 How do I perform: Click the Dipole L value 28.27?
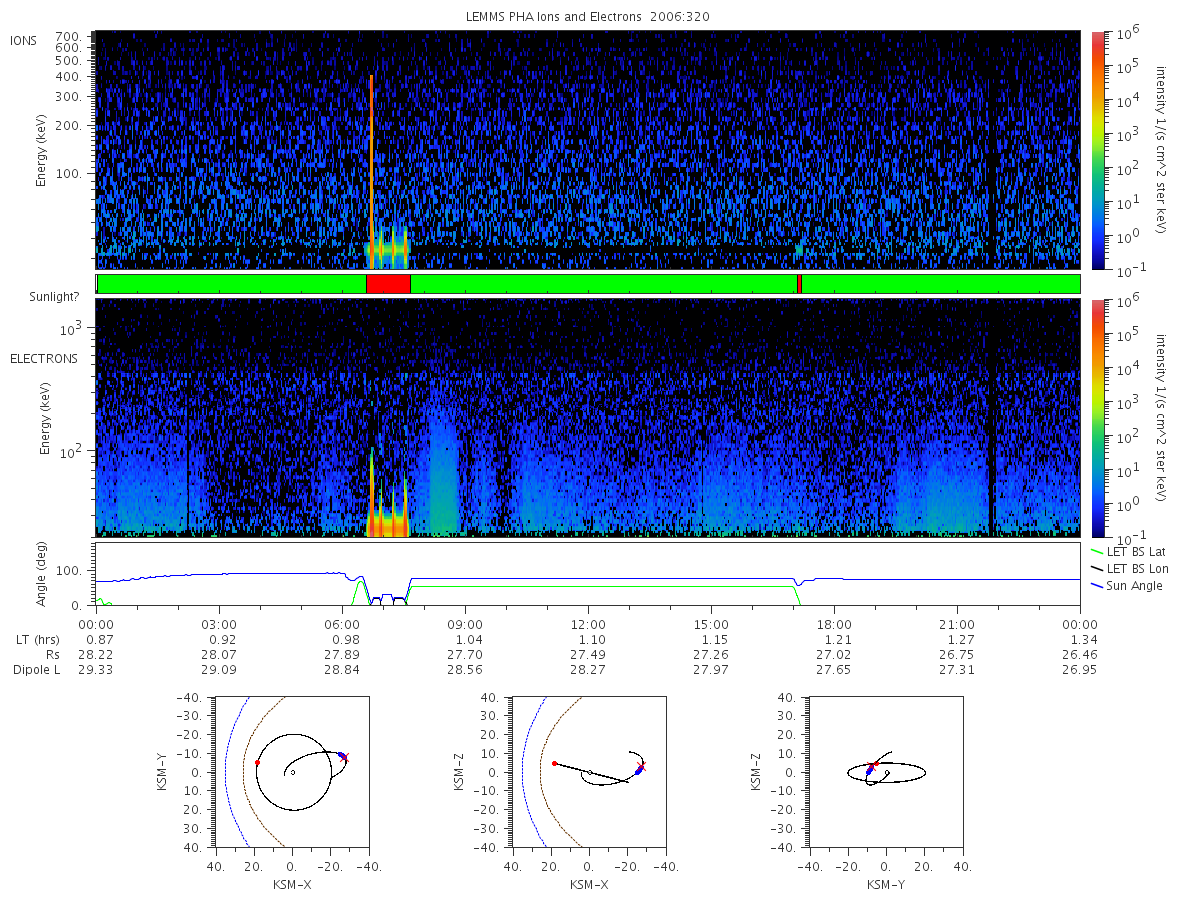coord(588,669)
